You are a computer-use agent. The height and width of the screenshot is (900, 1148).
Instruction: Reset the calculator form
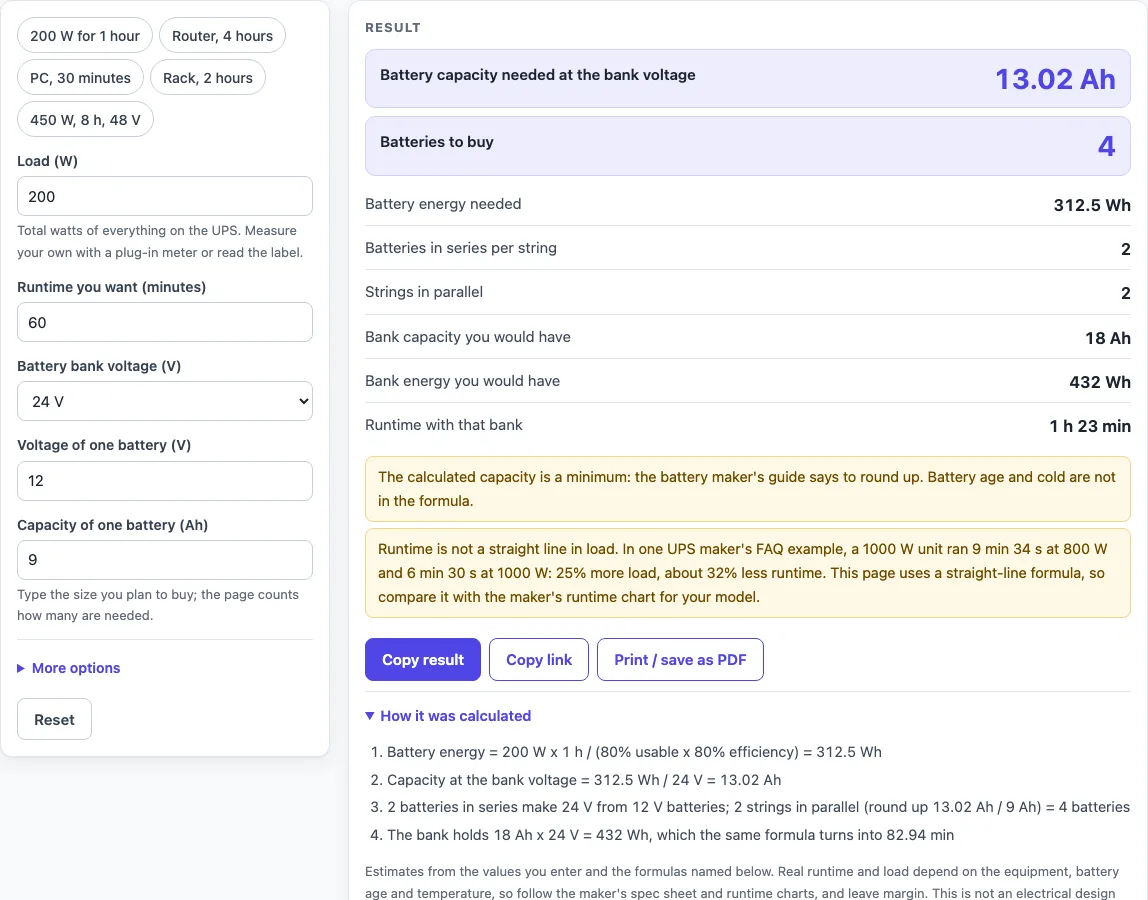[55, 719]
